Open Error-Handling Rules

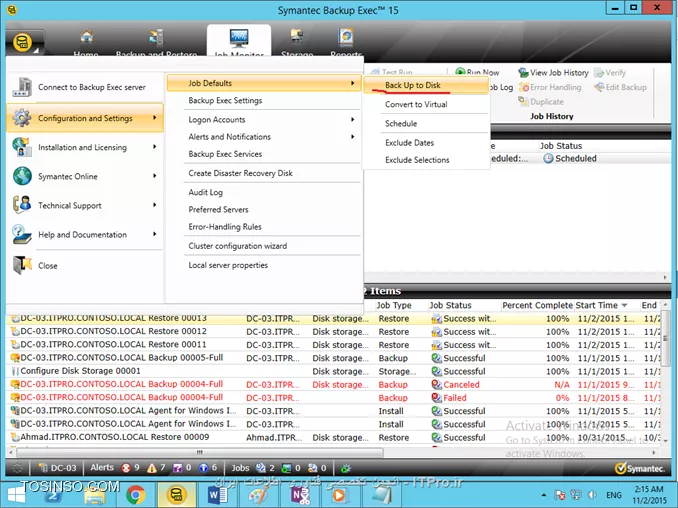225,227
